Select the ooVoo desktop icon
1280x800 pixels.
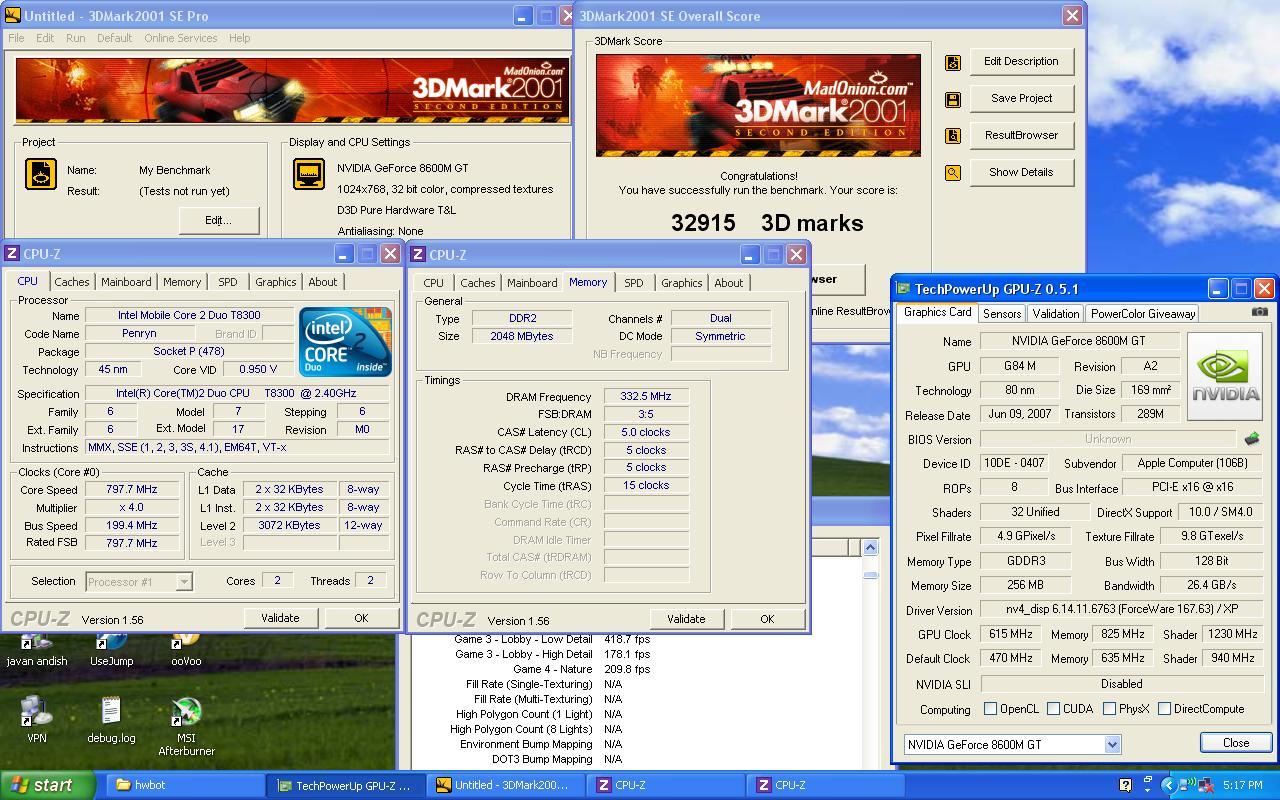186,649
